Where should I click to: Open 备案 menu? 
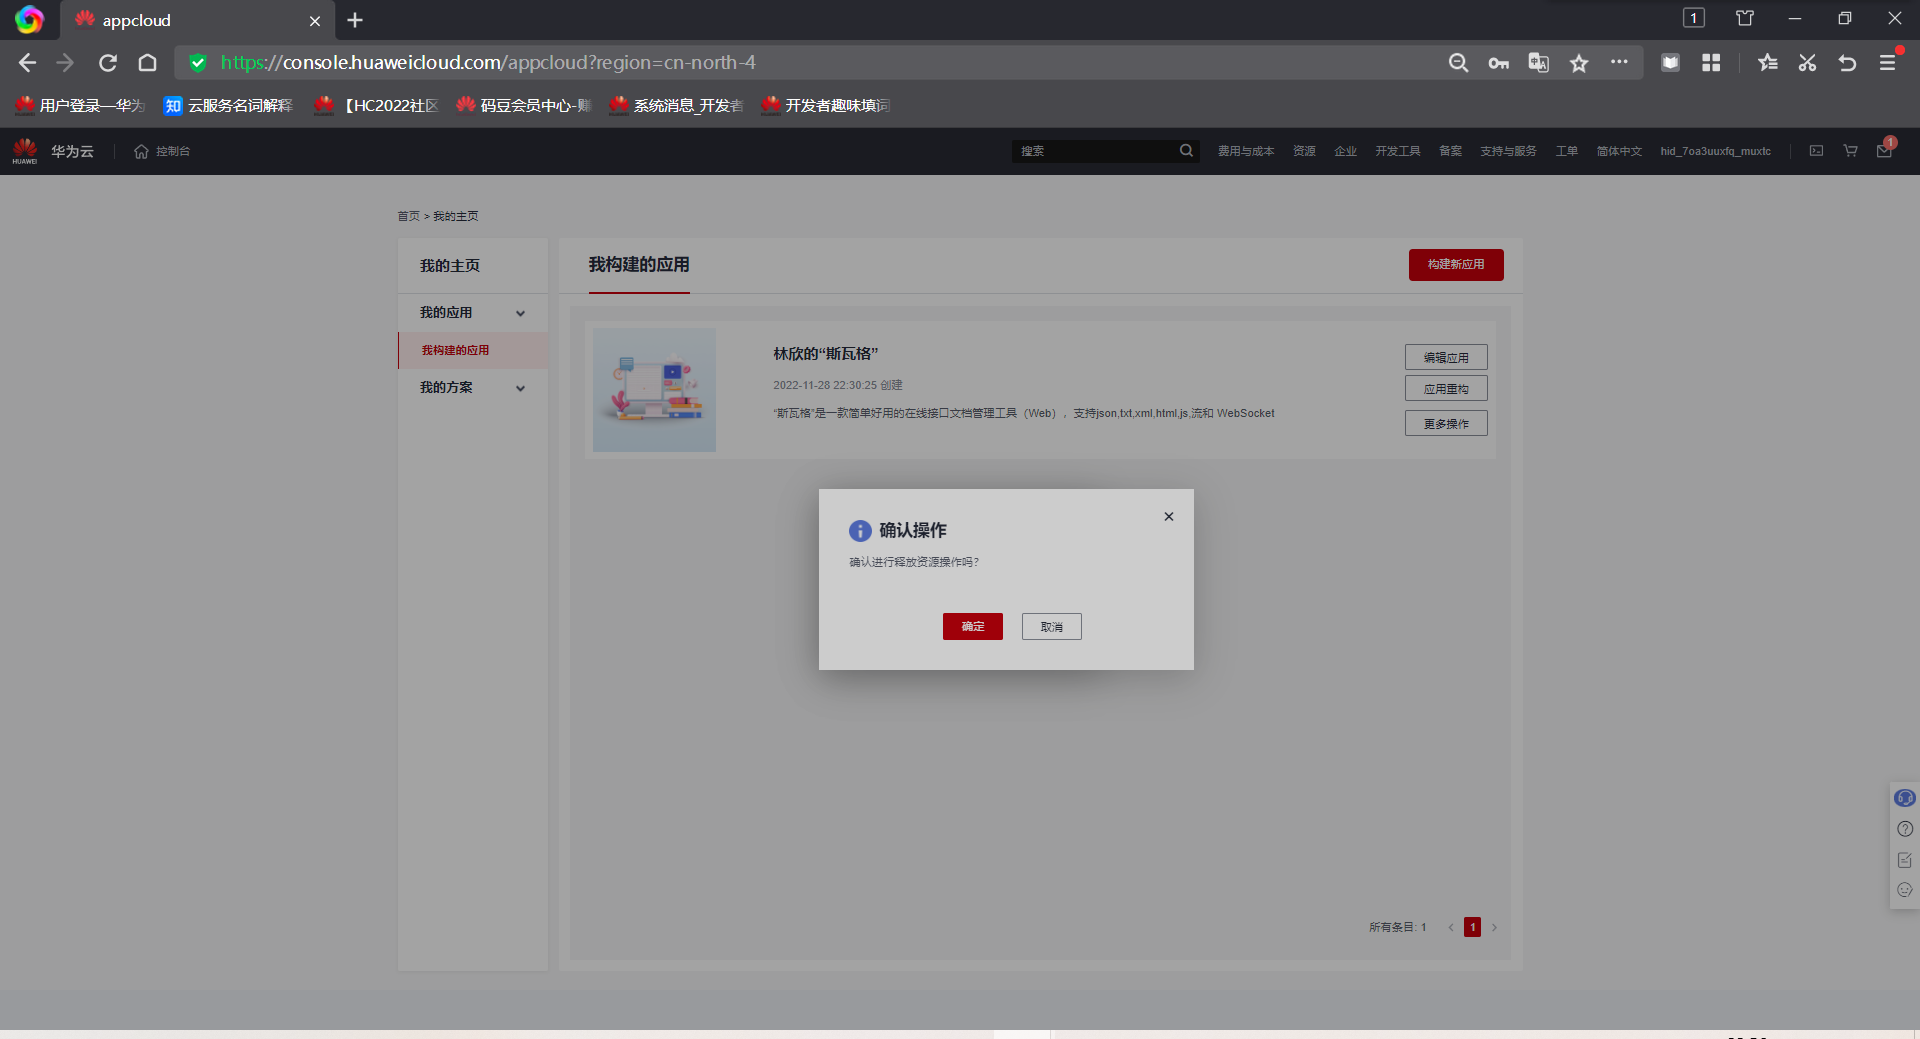tap(1450, 151)
